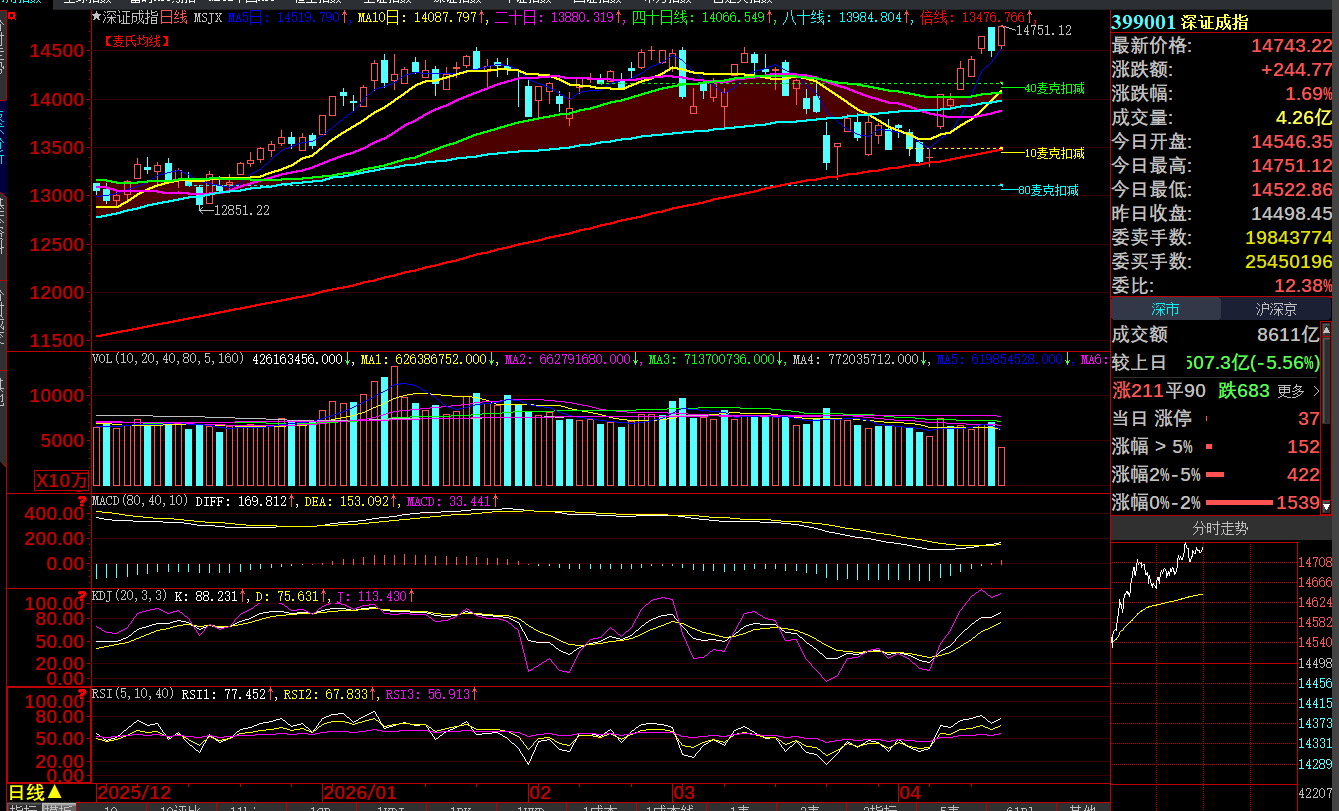Toggle the 日线 period label in header
1339x811 pixels.
174,17
